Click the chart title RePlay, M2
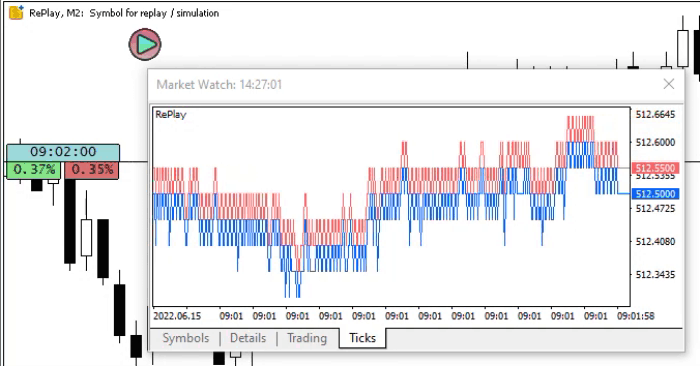 click(56, 13)
